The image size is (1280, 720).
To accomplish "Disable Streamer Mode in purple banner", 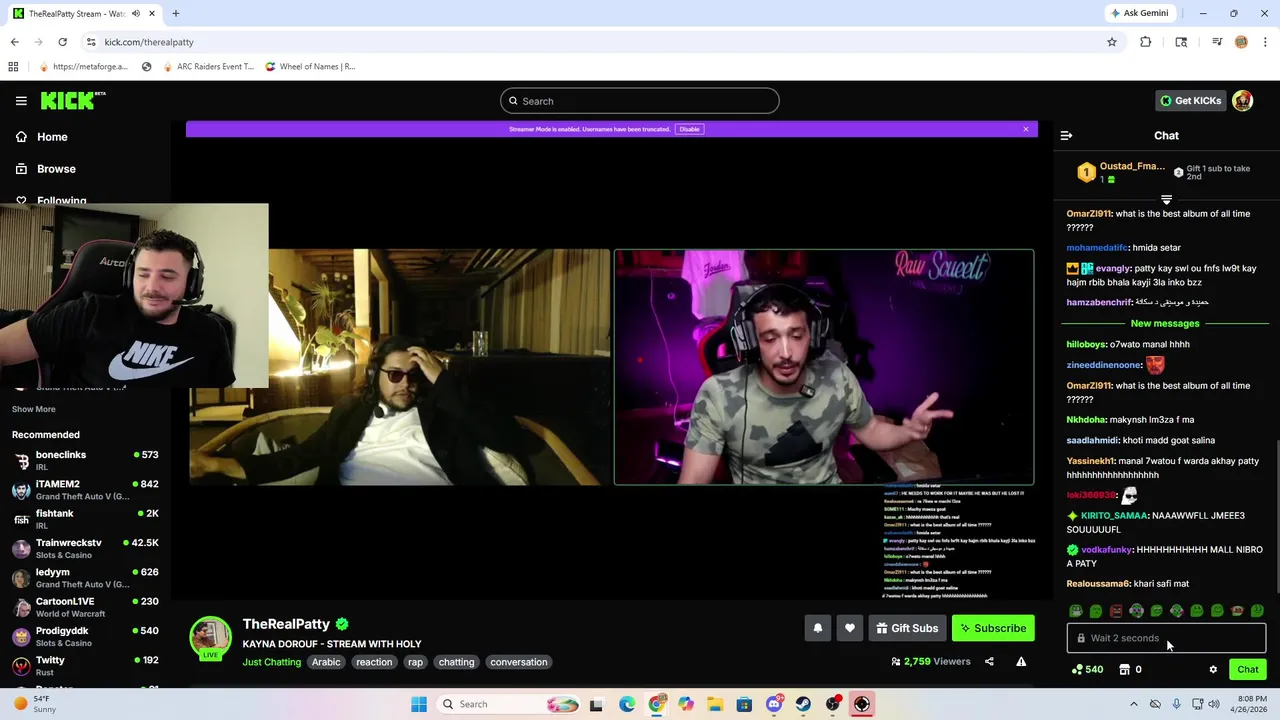I will (689, 129).
